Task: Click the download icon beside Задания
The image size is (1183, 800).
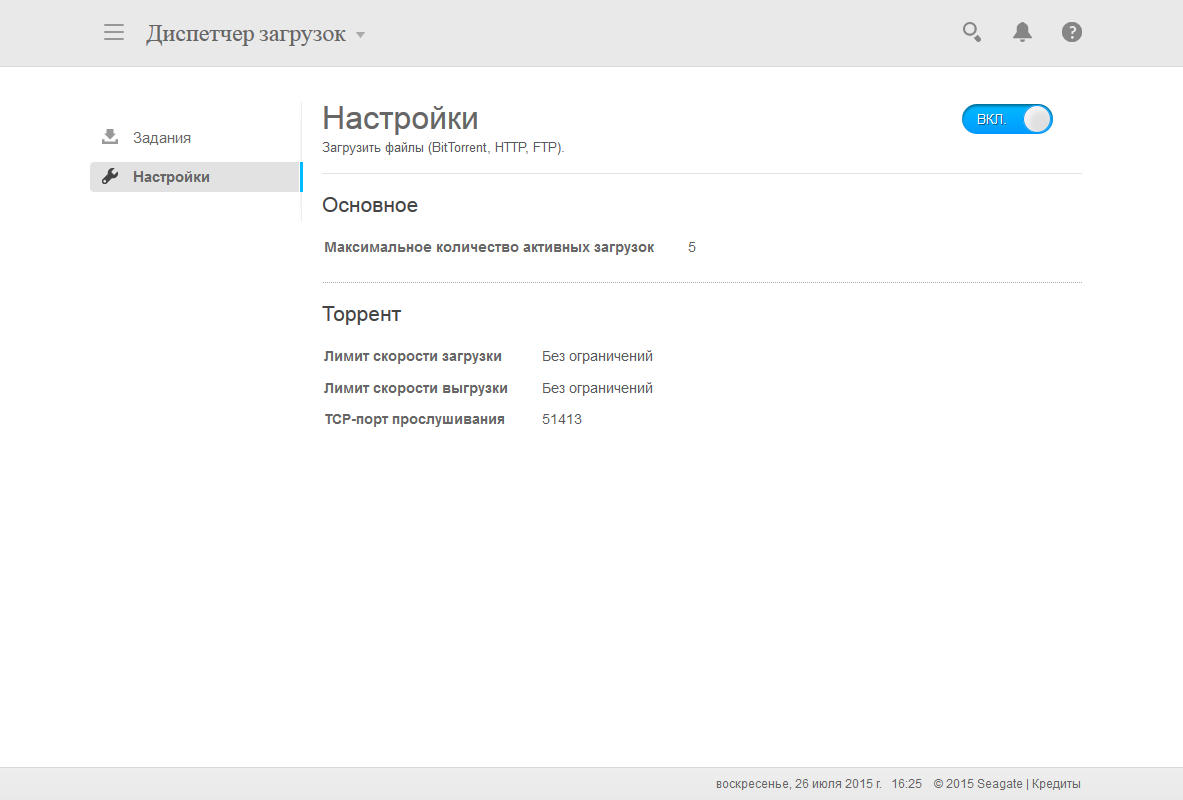Action: 110,137
